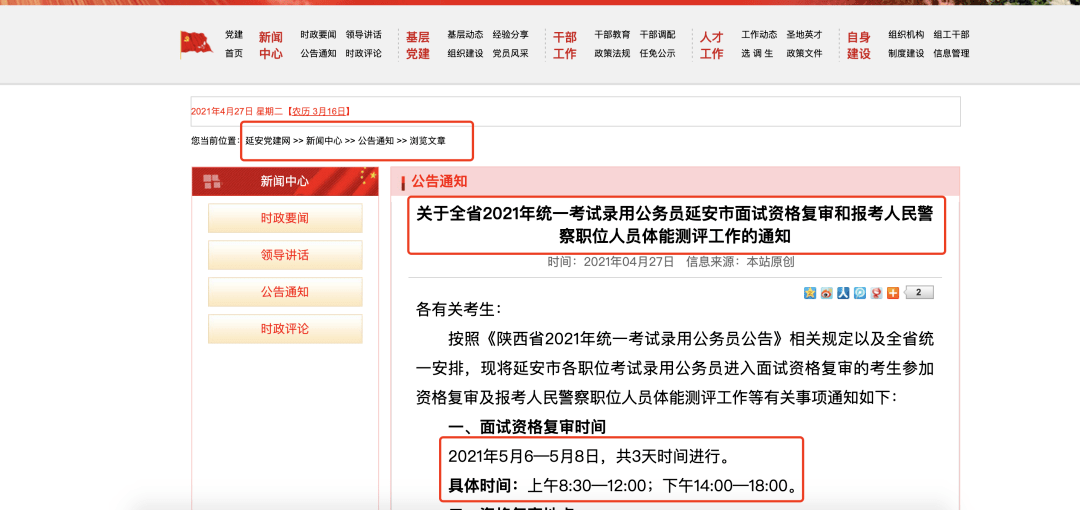Image resolution: width=1080 pixels, height=510 pixels.
Task: Open 基层党建 heading in top navigation
Action: pos(417,45)
